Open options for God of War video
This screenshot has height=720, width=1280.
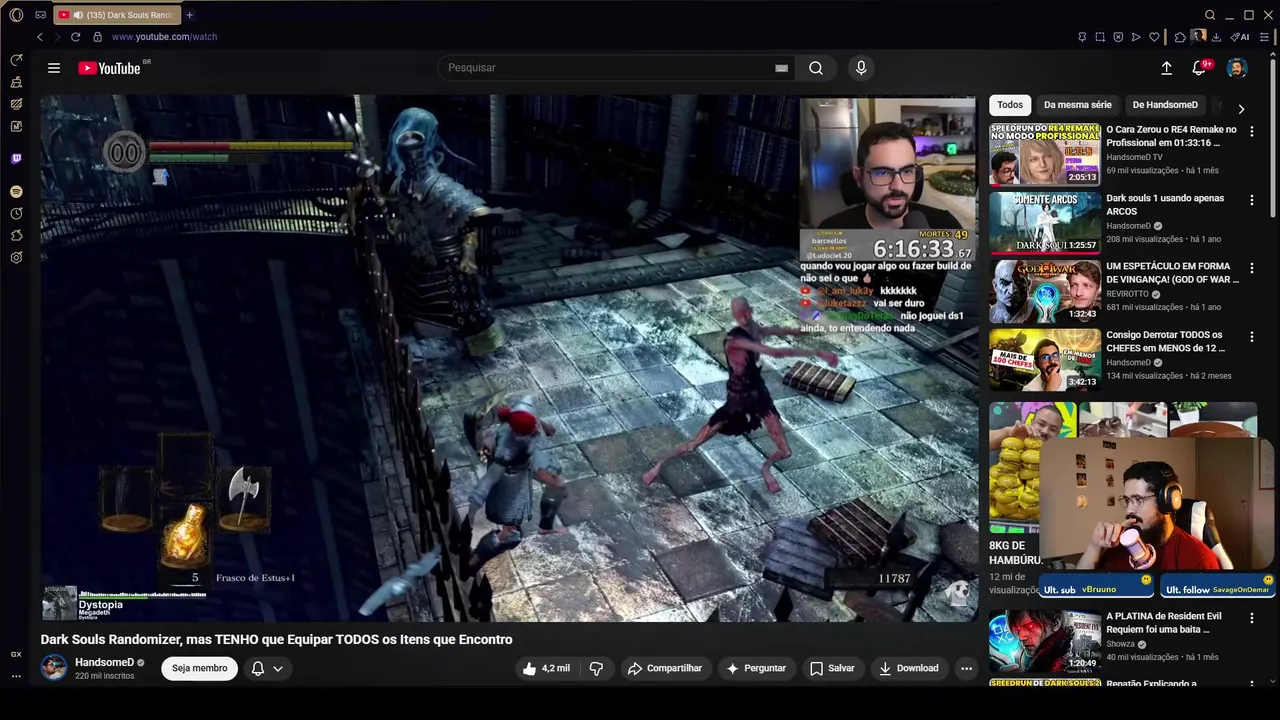(1251, 268)
